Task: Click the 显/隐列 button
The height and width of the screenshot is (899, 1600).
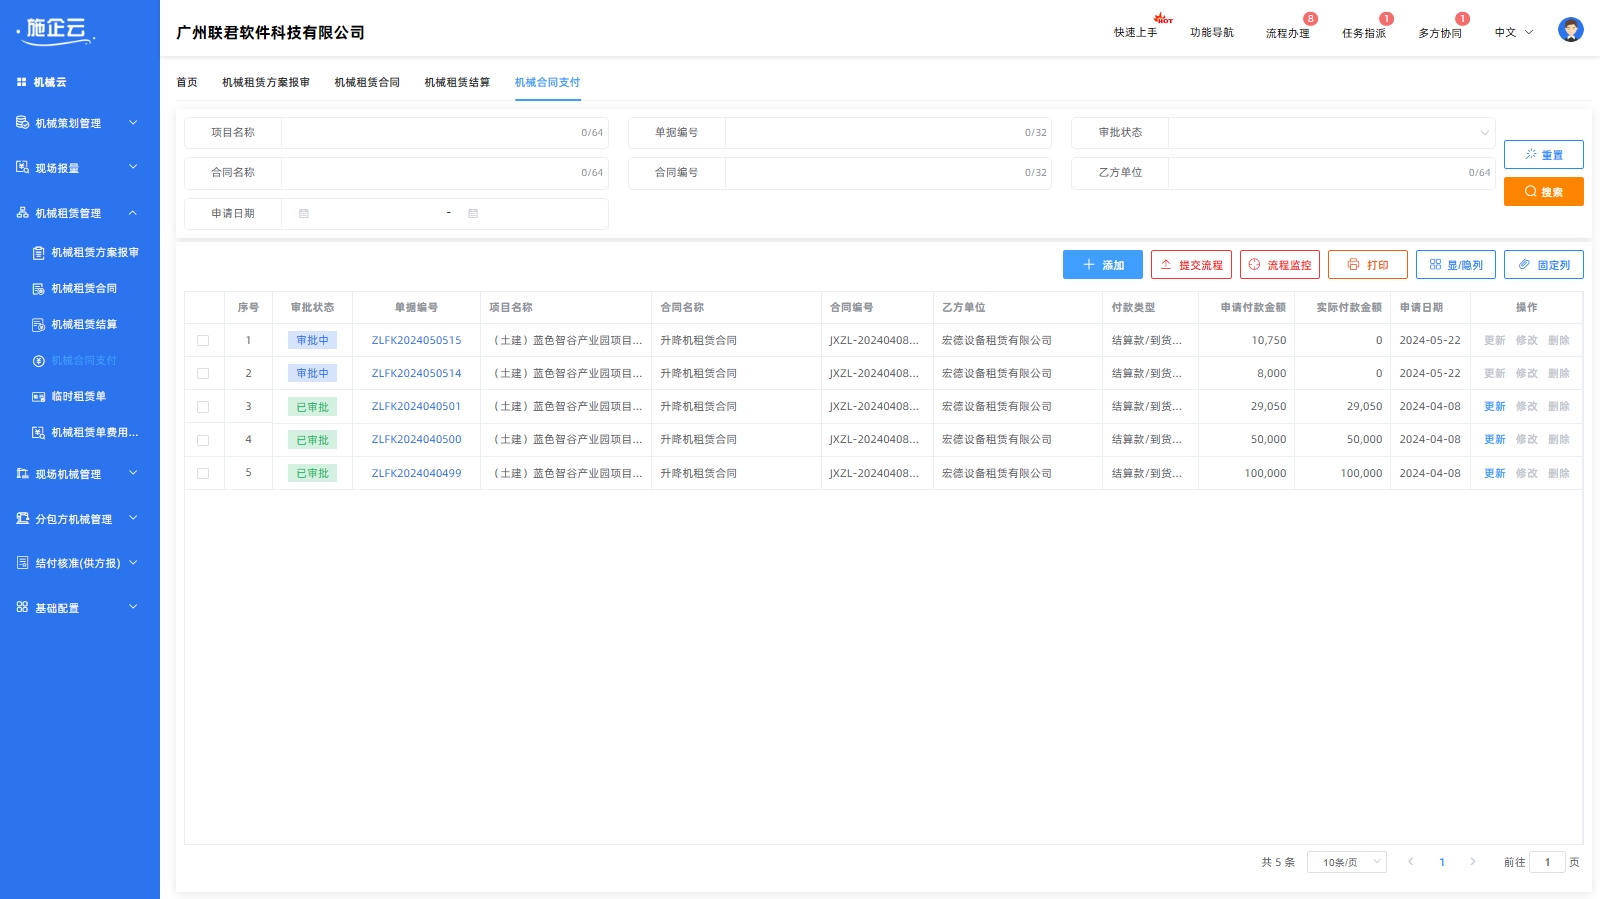Action: [x=1456, y=264]
